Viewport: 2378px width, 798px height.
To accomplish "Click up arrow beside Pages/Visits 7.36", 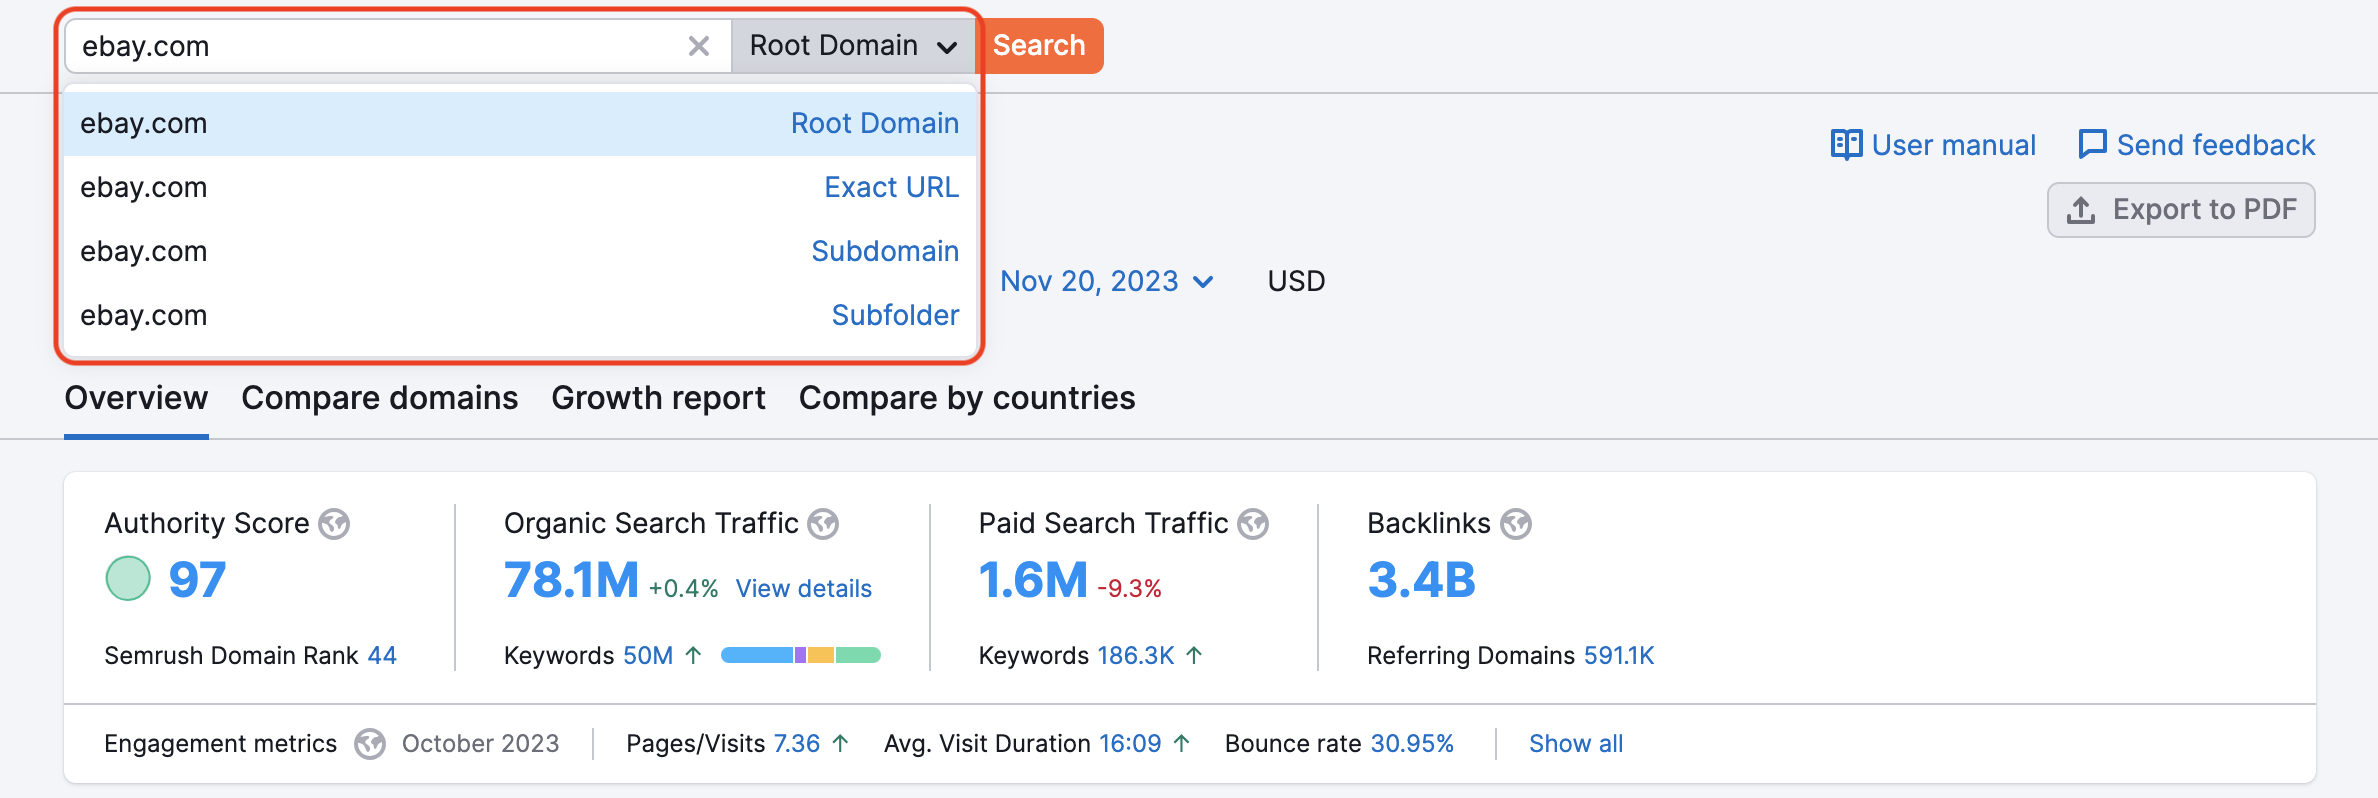I will (841, 744).
